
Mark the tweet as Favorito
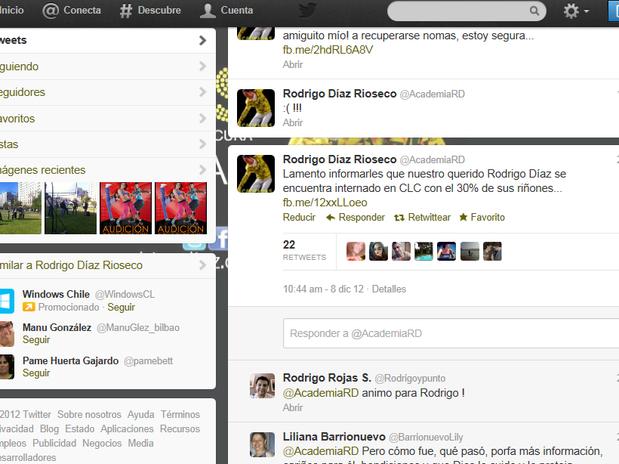pyautogui.click(x=482, y=218)
